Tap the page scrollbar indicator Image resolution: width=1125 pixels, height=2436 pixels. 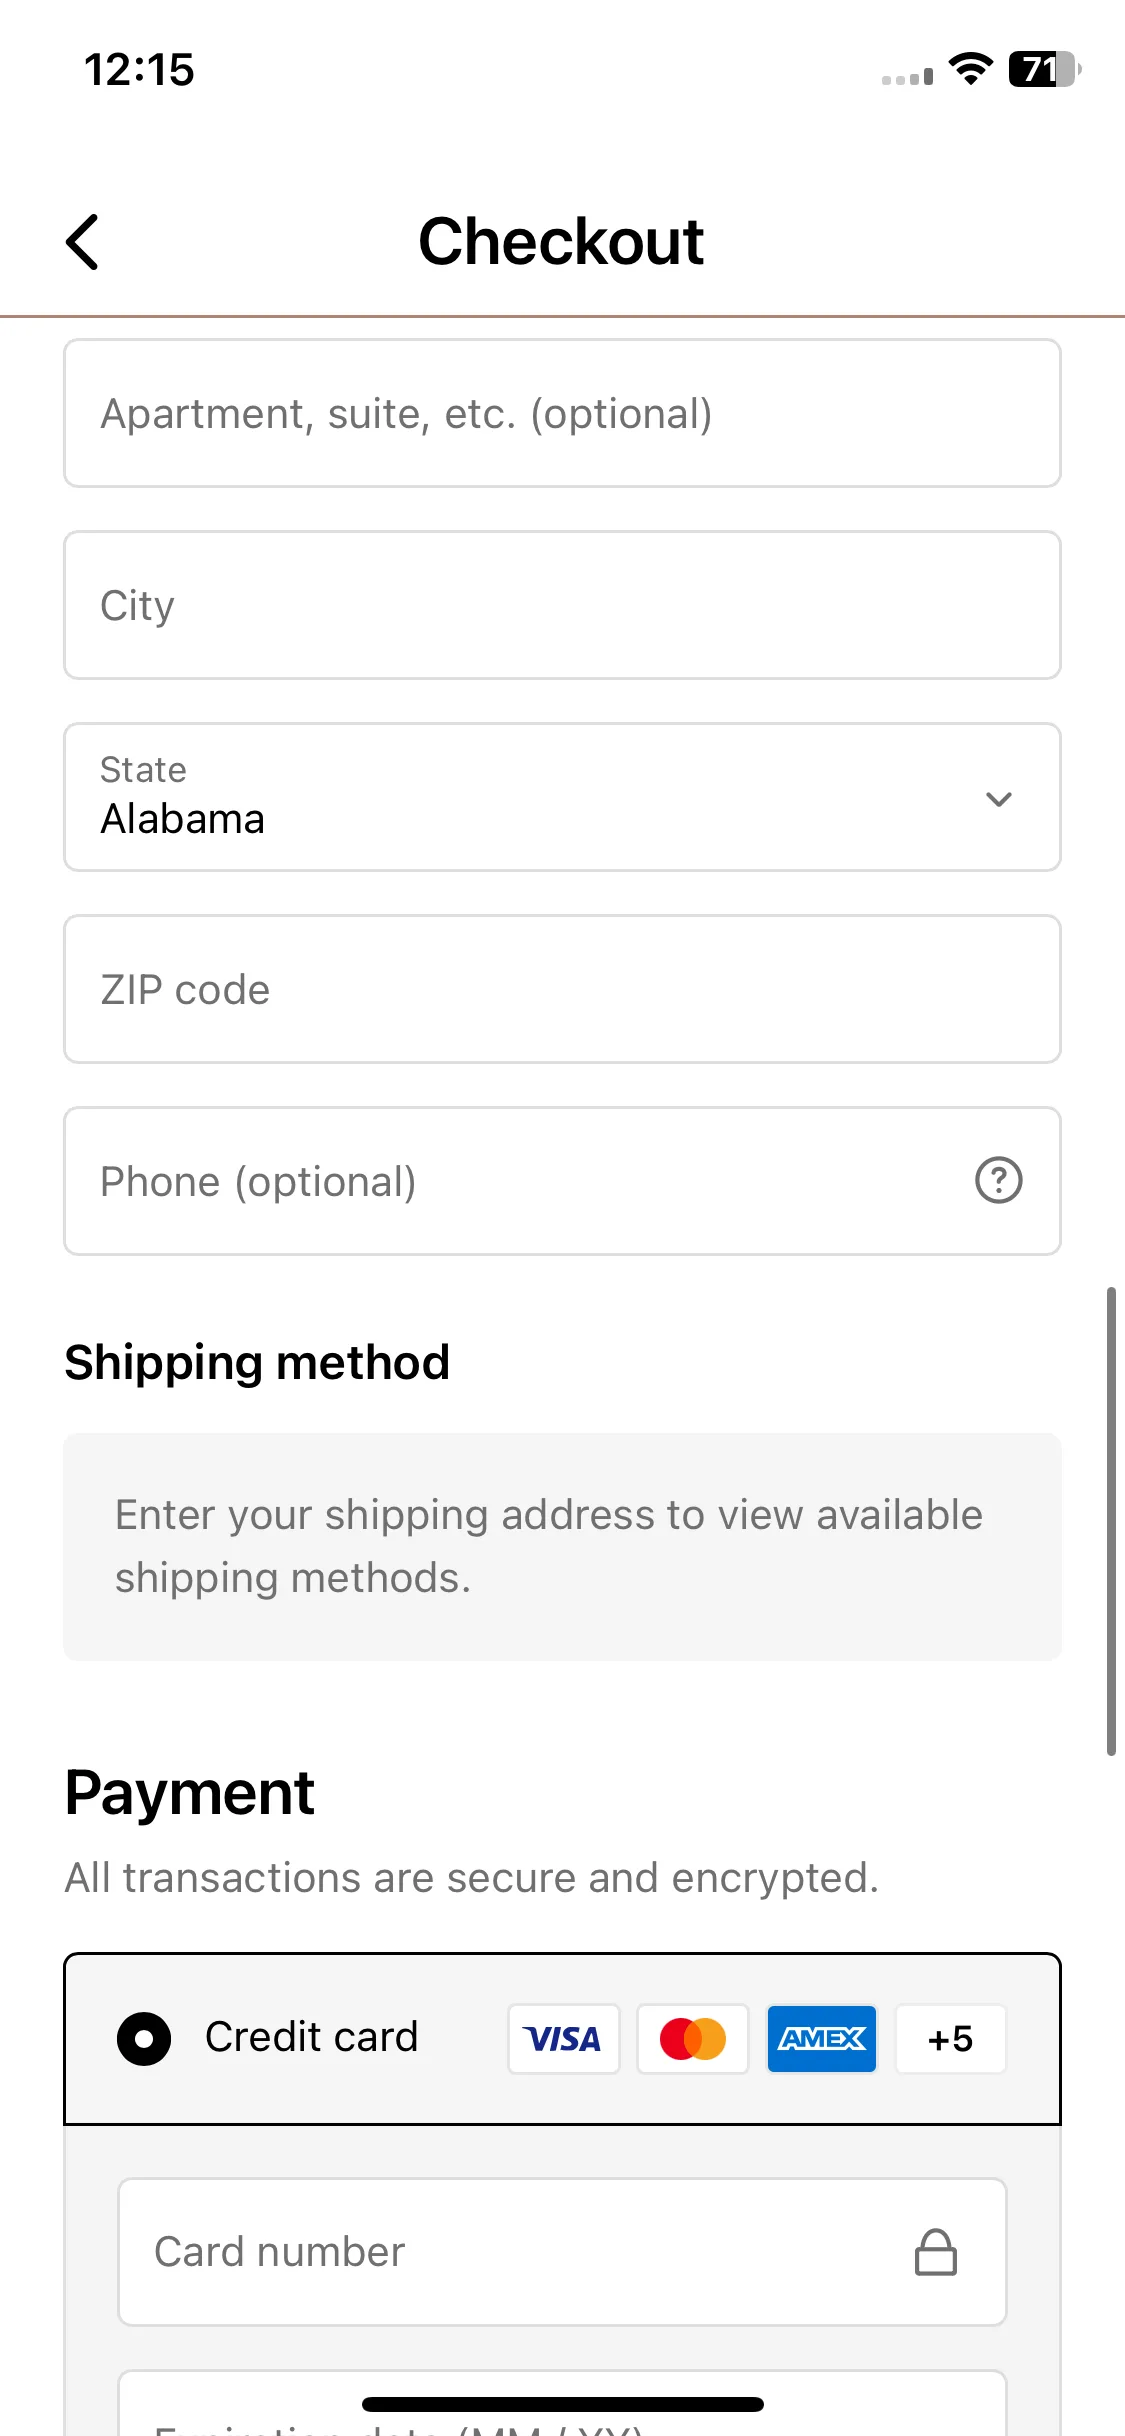pyautogui.click(x=1110, y=1521)
